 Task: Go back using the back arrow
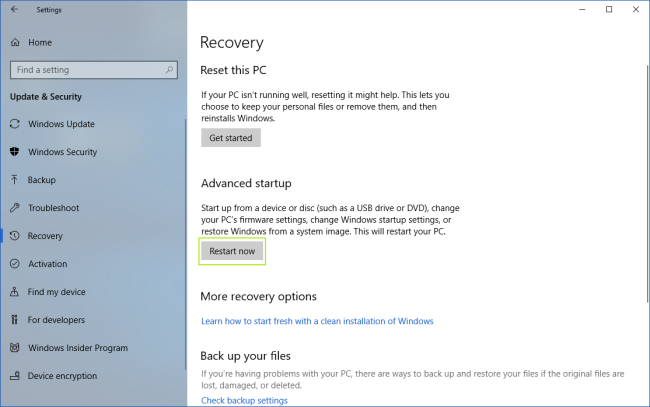(14, 9)
